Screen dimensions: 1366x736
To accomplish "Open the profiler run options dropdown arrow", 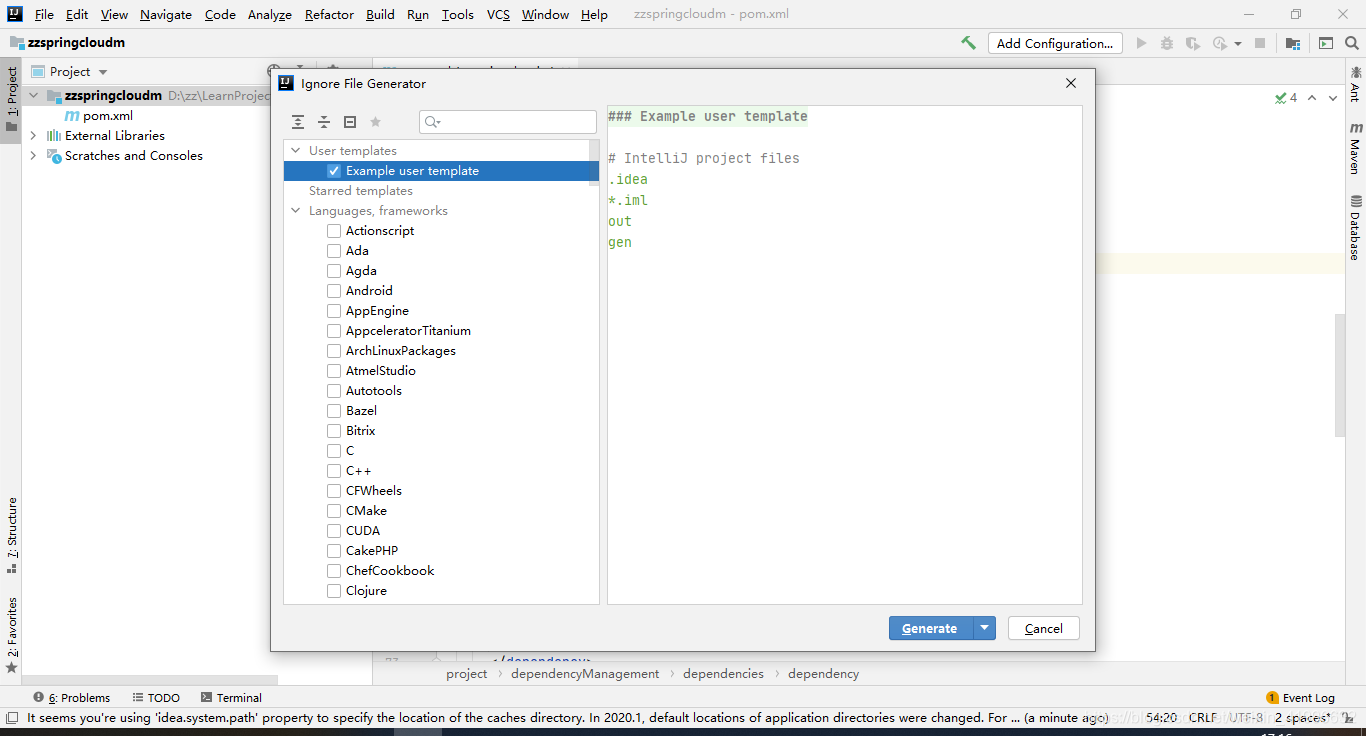I will 1238,43.
